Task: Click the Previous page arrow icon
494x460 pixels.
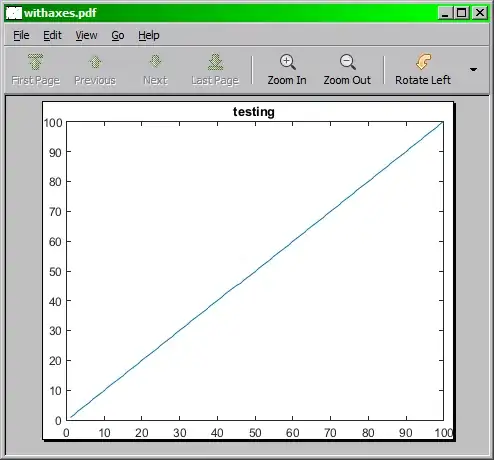Action: pyautogui.click(x=95, y=62)
